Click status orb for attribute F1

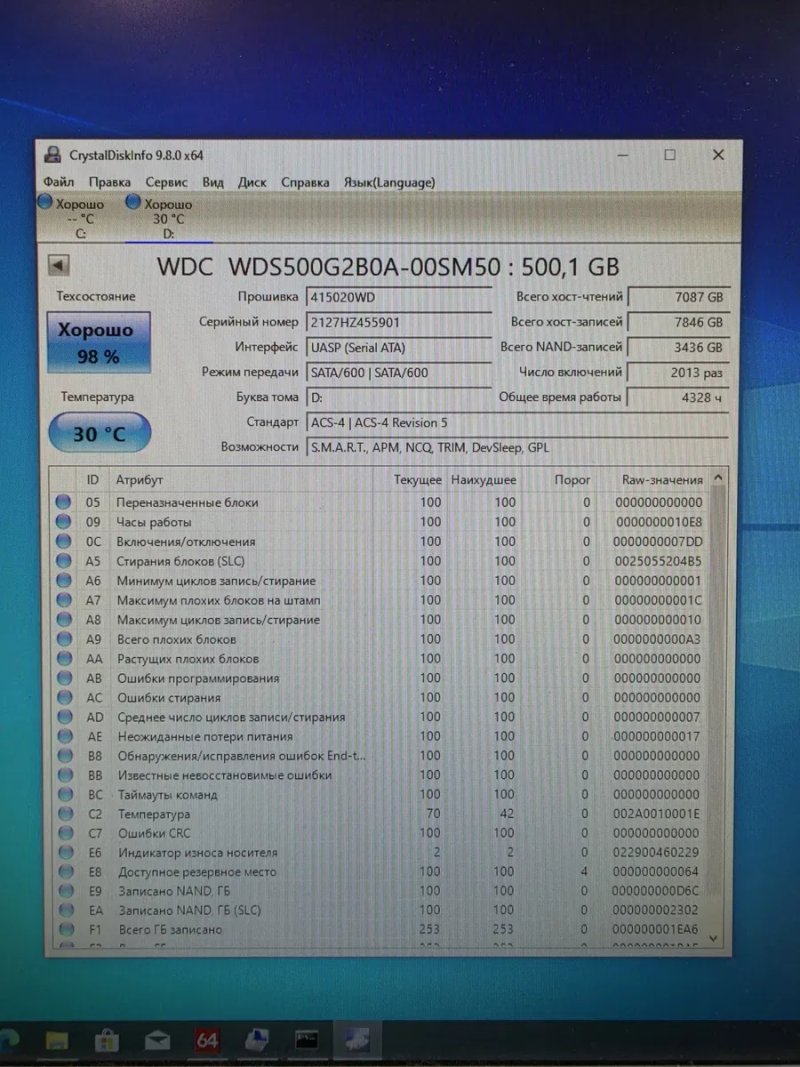coord(67,930)
